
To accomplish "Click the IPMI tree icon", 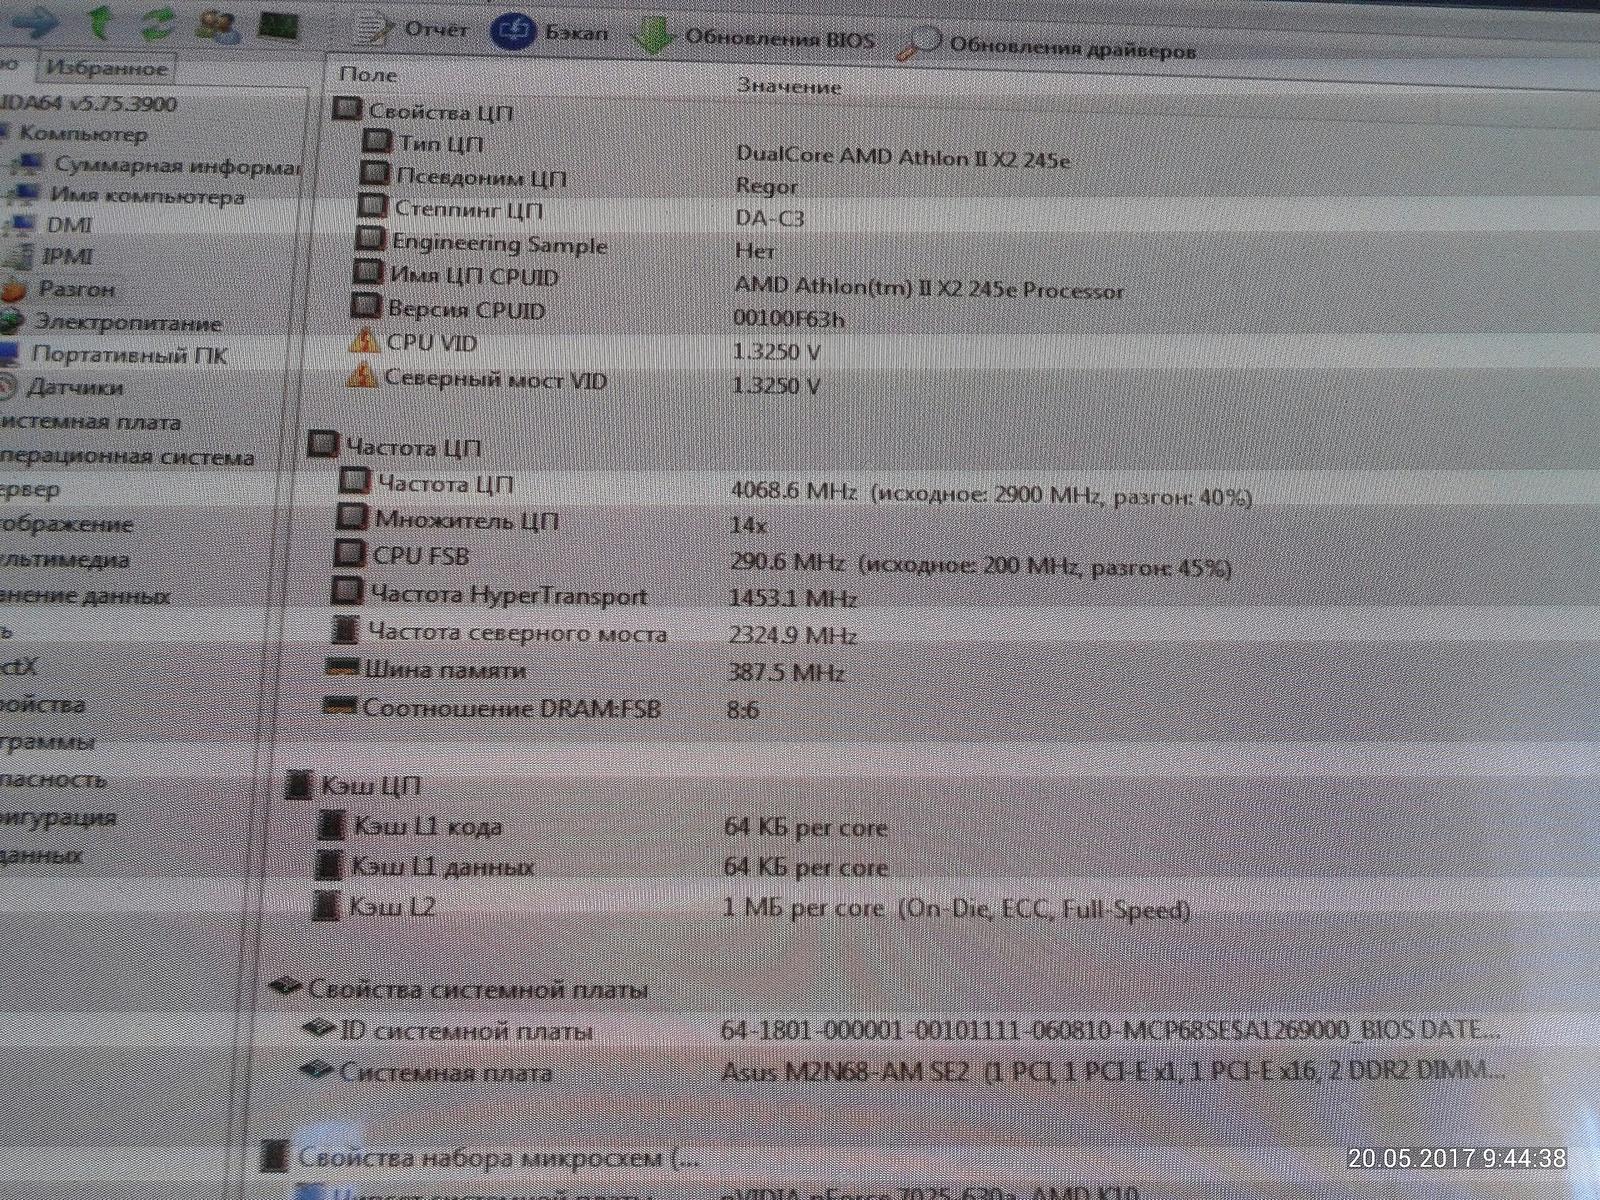I will (x=16, y=257).
